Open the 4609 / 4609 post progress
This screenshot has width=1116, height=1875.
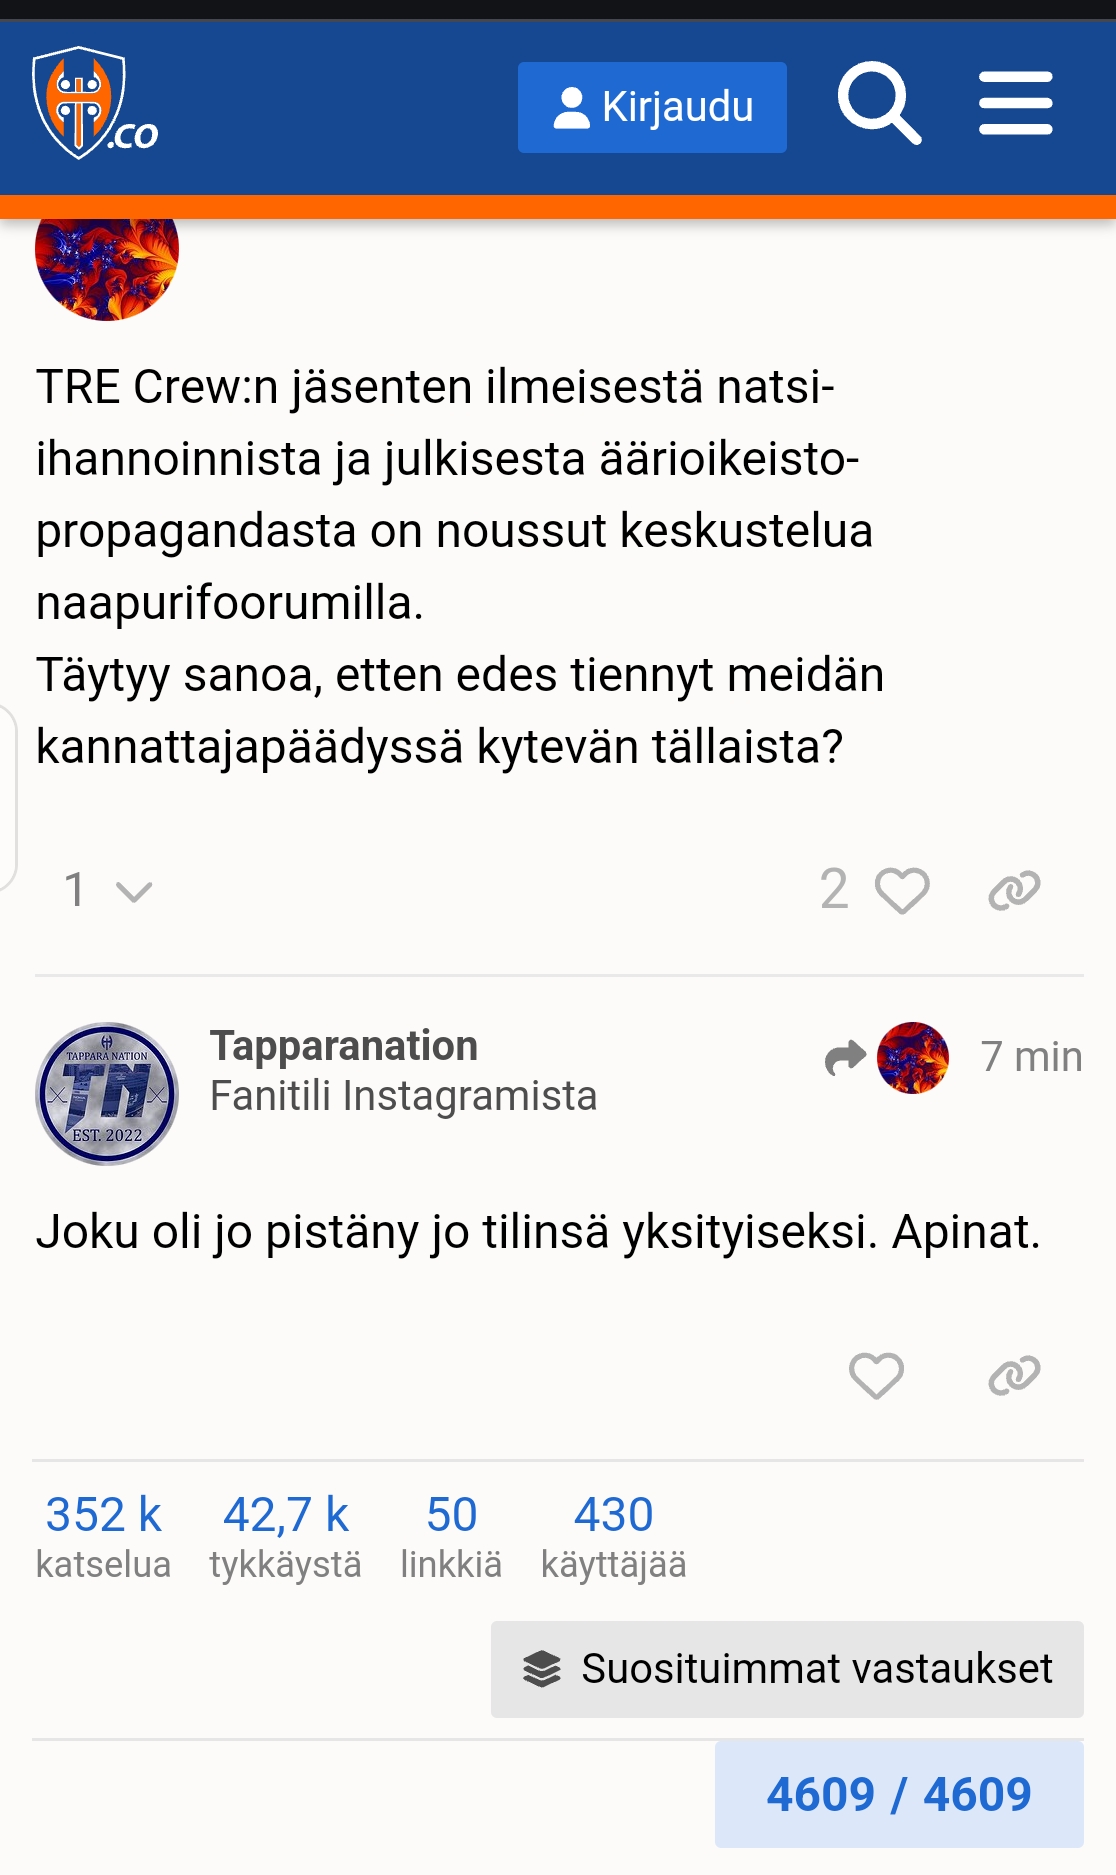coord(898,1794)
